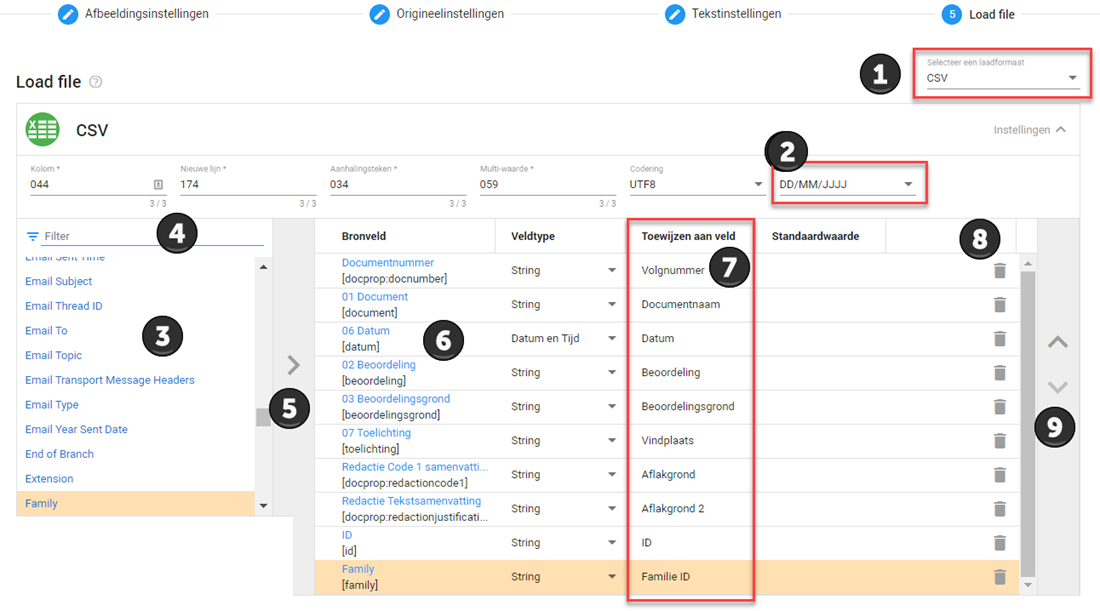The height and width of the screenshot is (611, 1100).
Task: Click the Filter search field
Action: pyautogui.click(x=150, y=236)
